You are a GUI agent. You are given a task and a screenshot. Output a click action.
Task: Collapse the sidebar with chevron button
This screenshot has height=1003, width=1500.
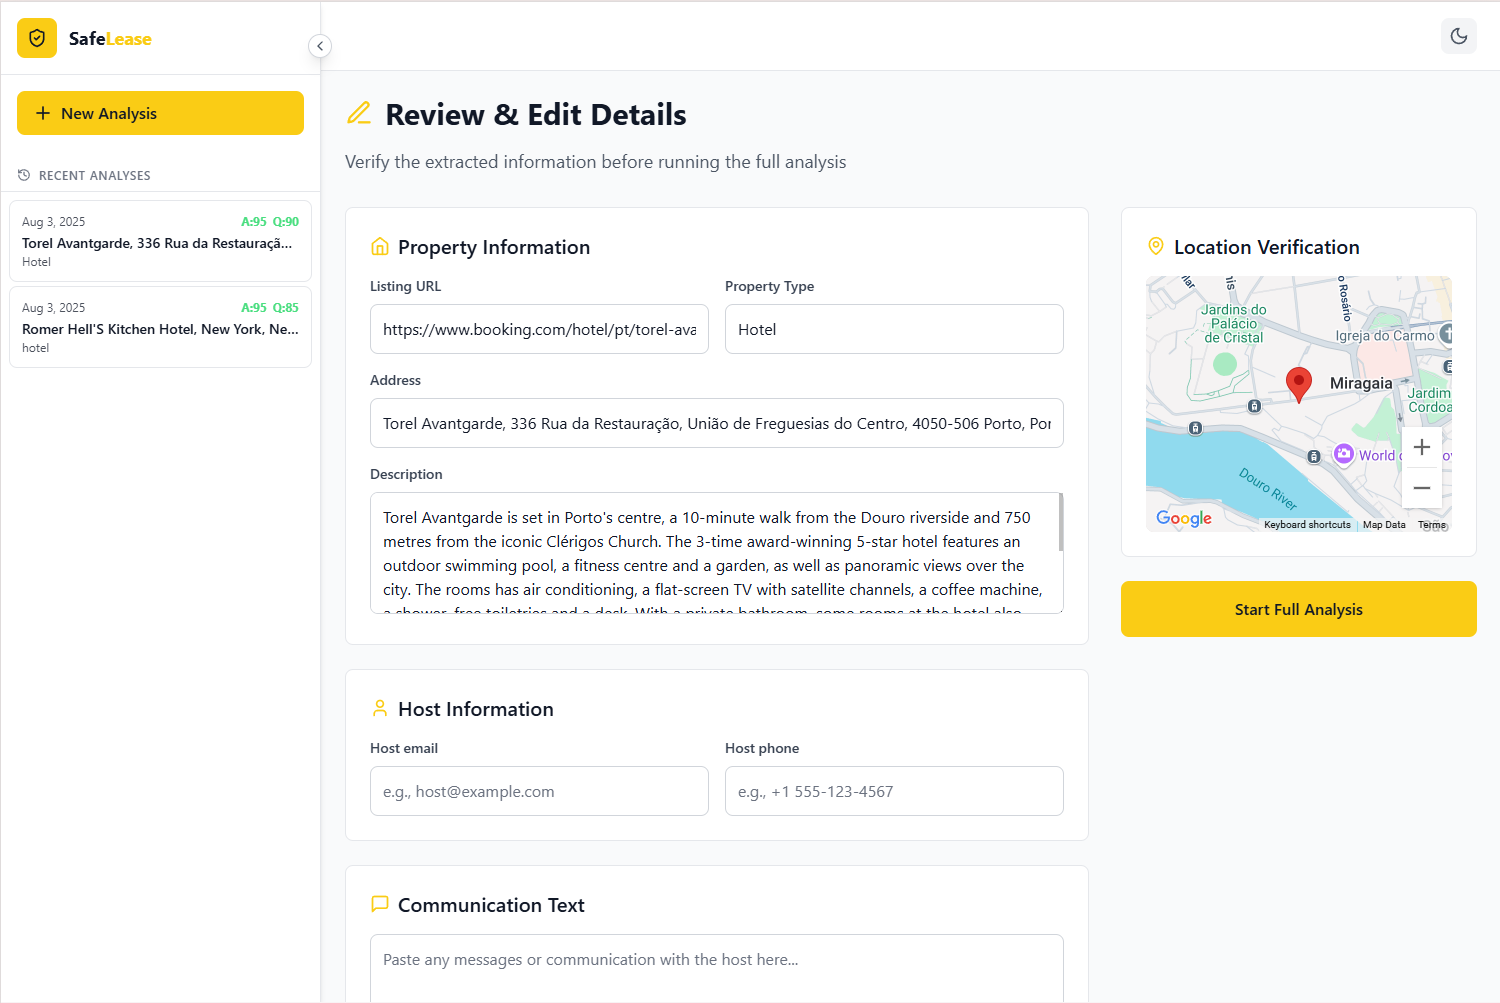click(320, 46)
